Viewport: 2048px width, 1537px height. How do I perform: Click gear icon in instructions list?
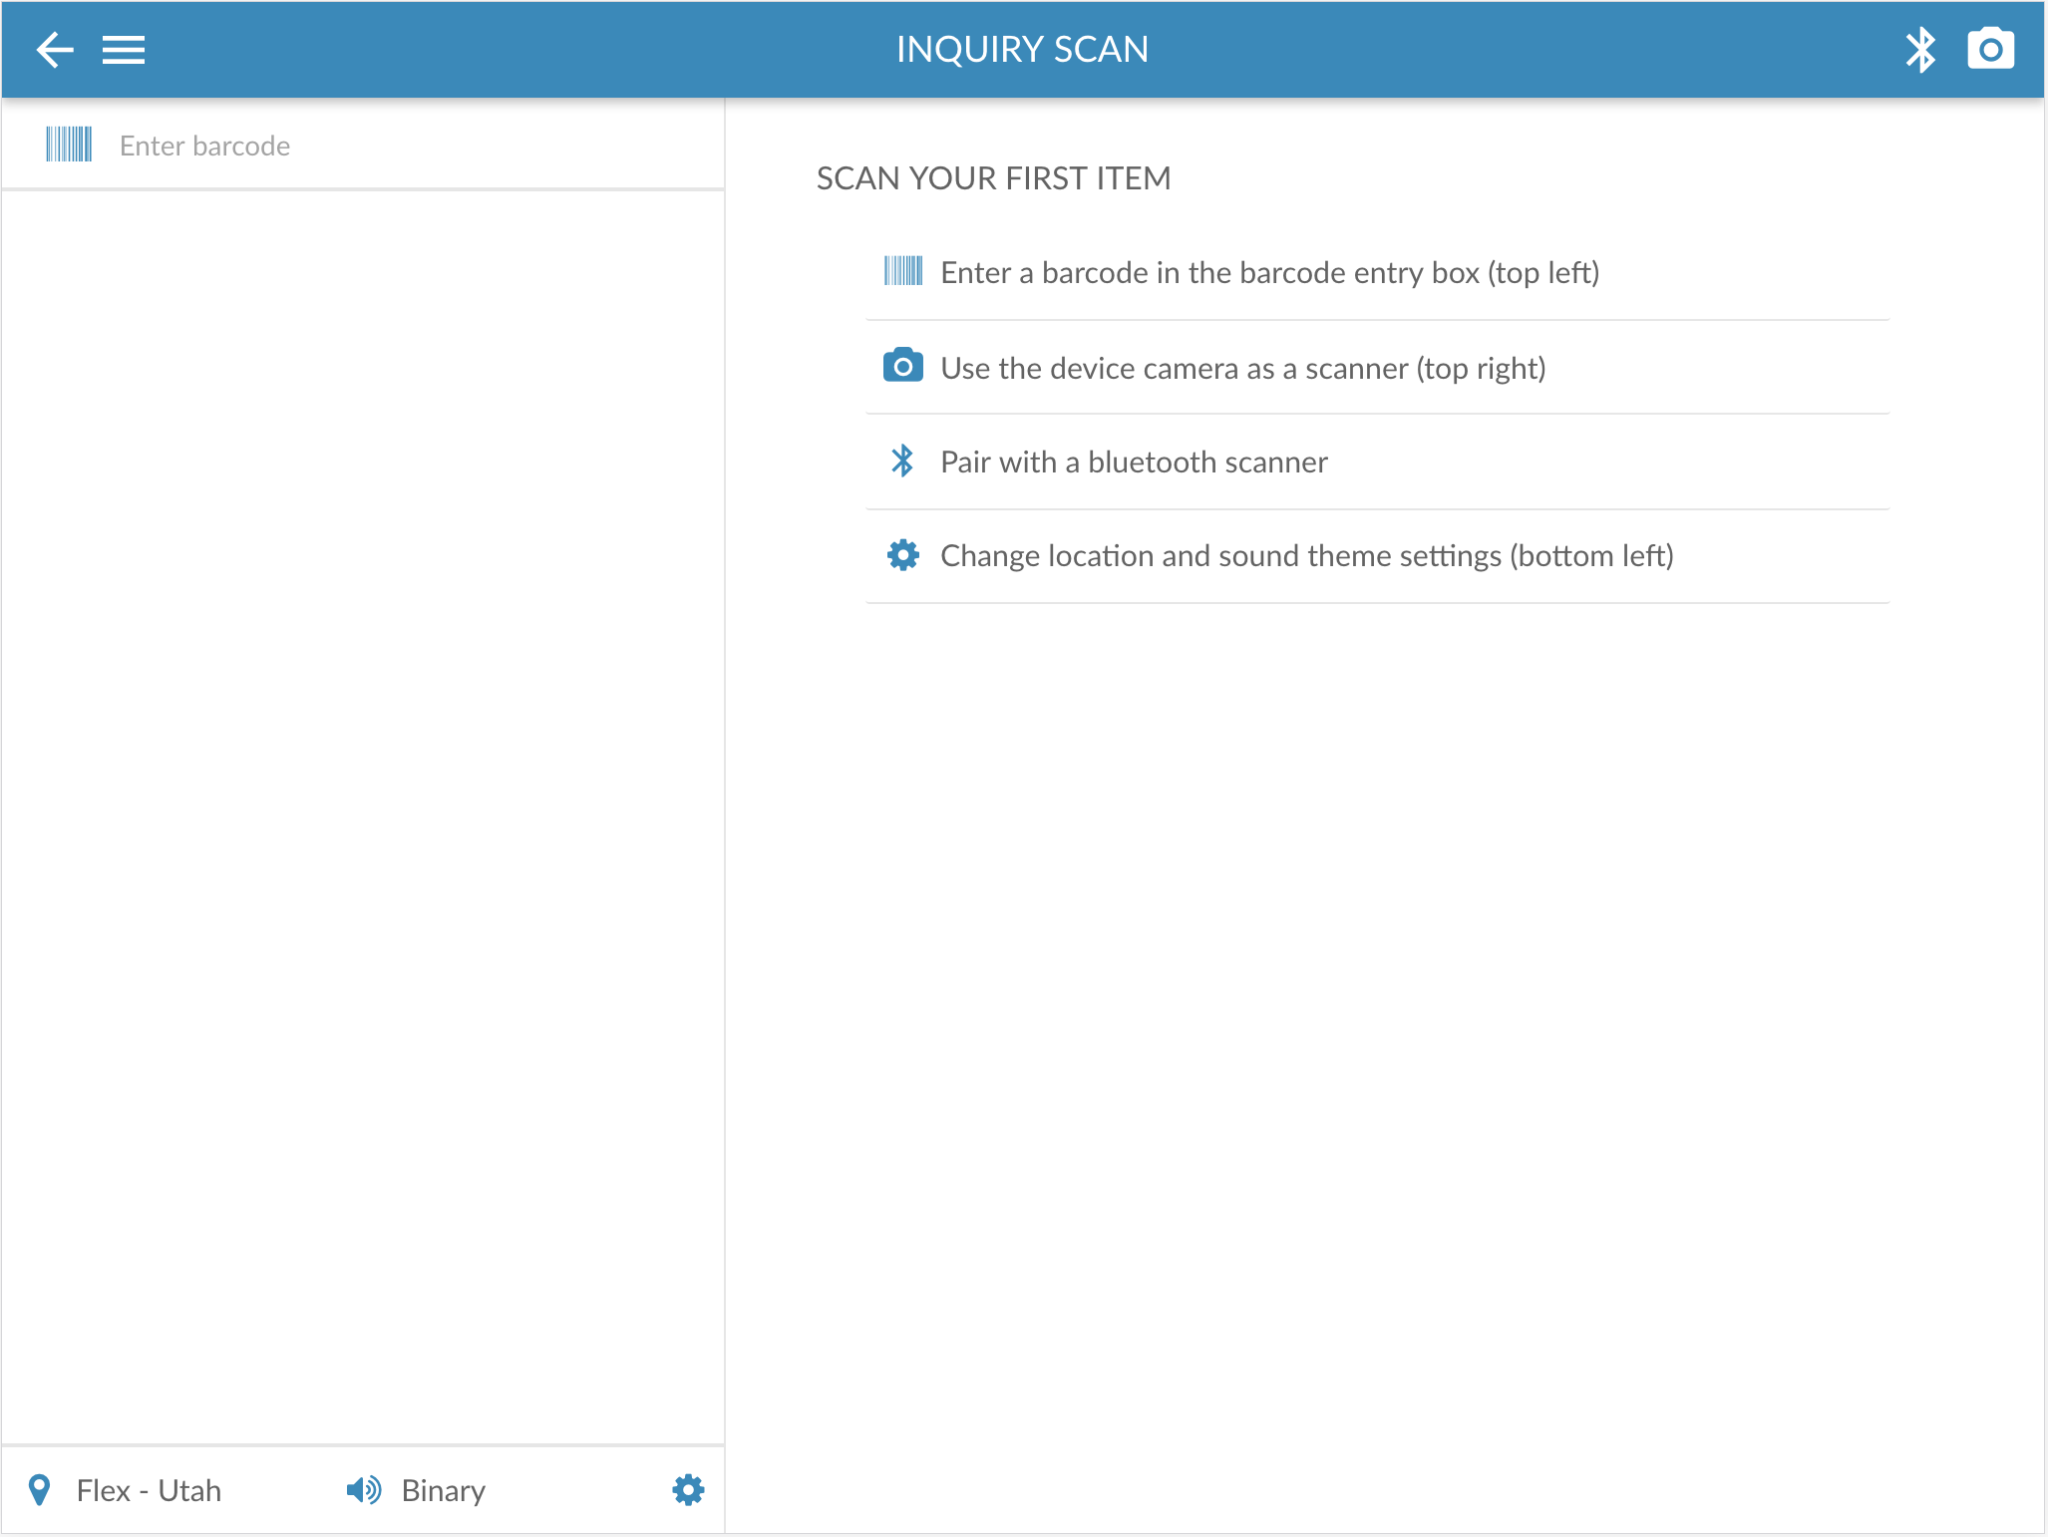click(903, 555)
